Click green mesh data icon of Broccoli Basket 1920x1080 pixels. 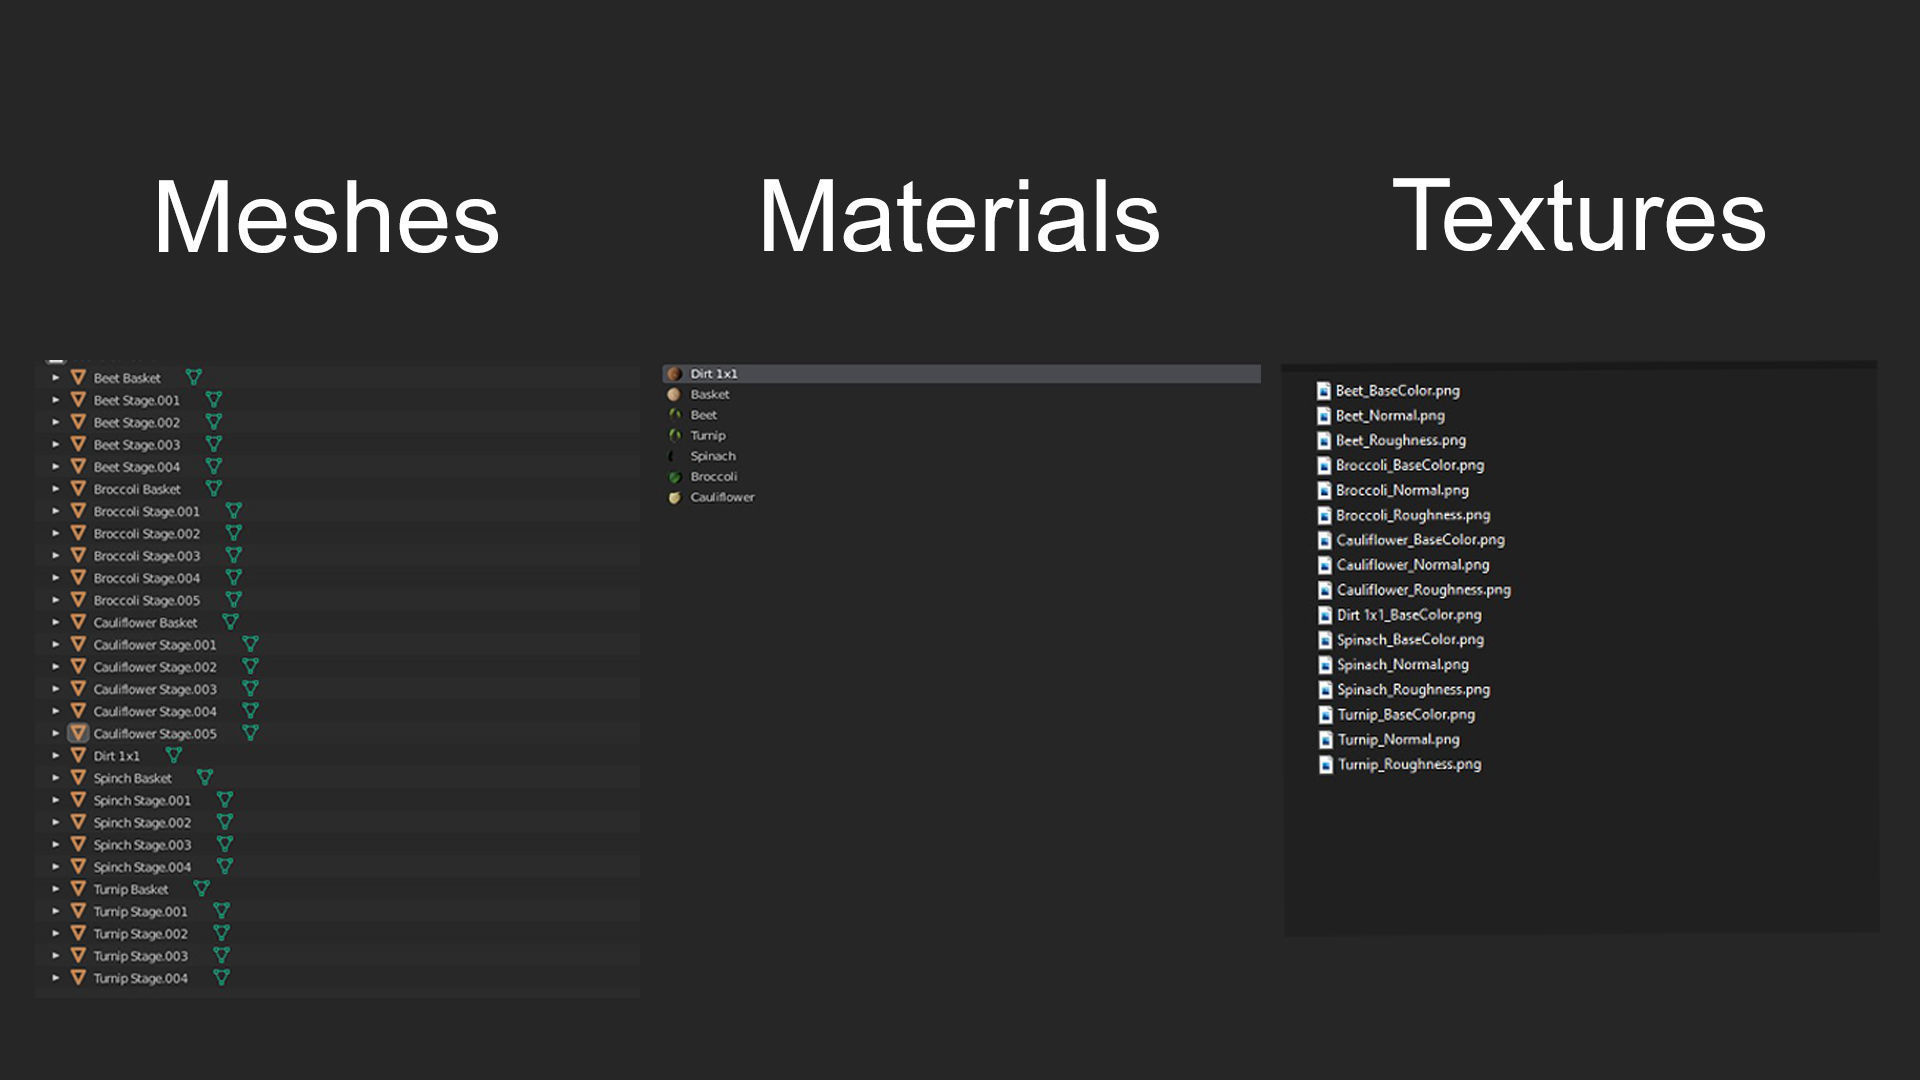pos(213,489)
